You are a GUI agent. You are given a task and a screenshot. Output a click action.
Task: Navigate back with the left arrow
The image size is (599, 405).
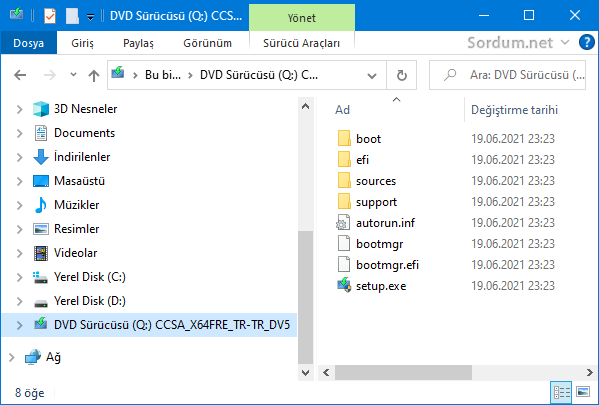pos(20,75)
